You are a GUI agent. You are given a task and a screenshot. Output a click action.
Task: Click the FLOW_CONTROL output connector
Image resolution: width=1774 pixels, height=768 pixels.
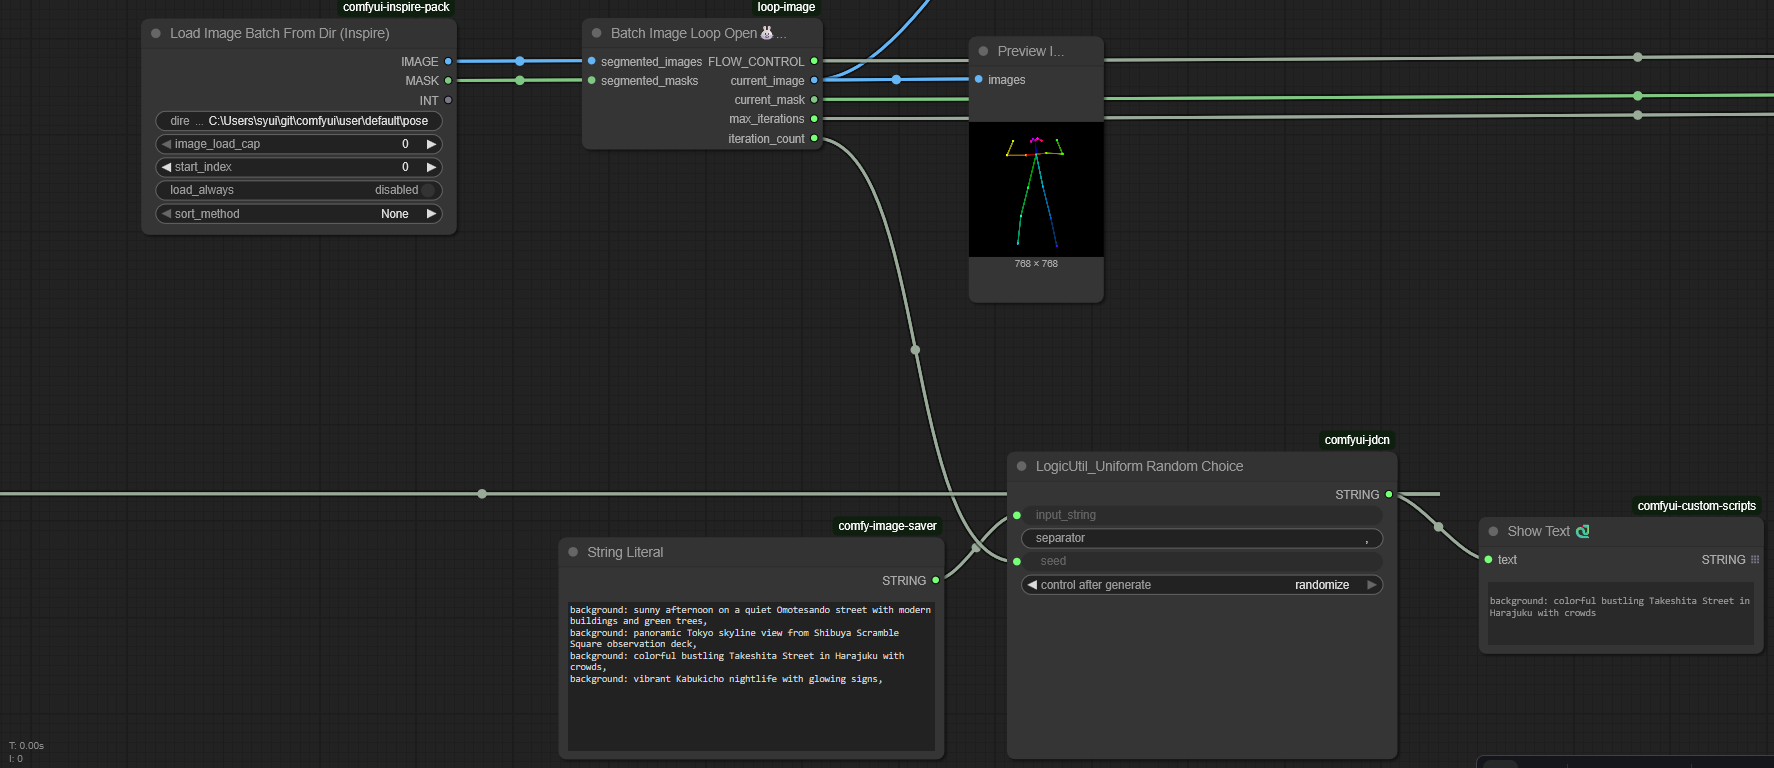click(x=814, y=61)
